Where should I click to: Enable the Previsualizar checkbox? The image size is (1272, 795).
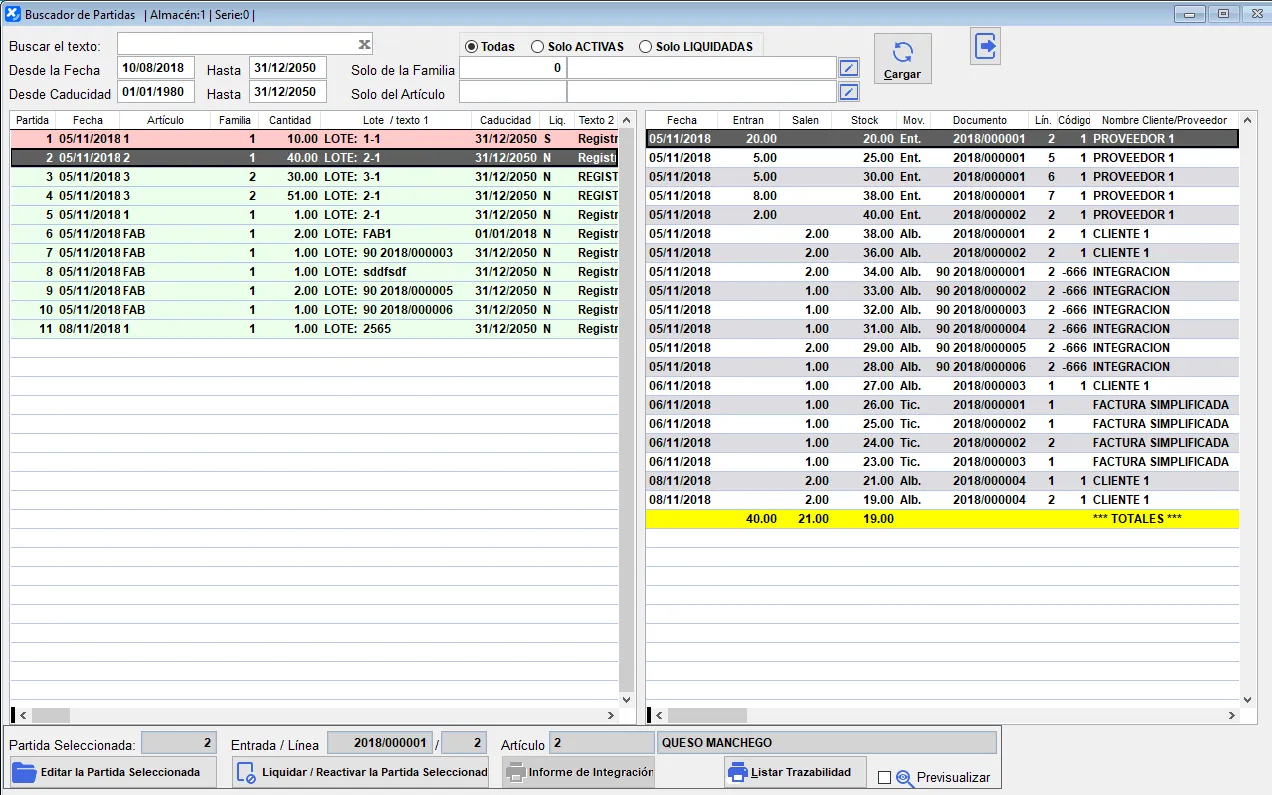point(884,778)
